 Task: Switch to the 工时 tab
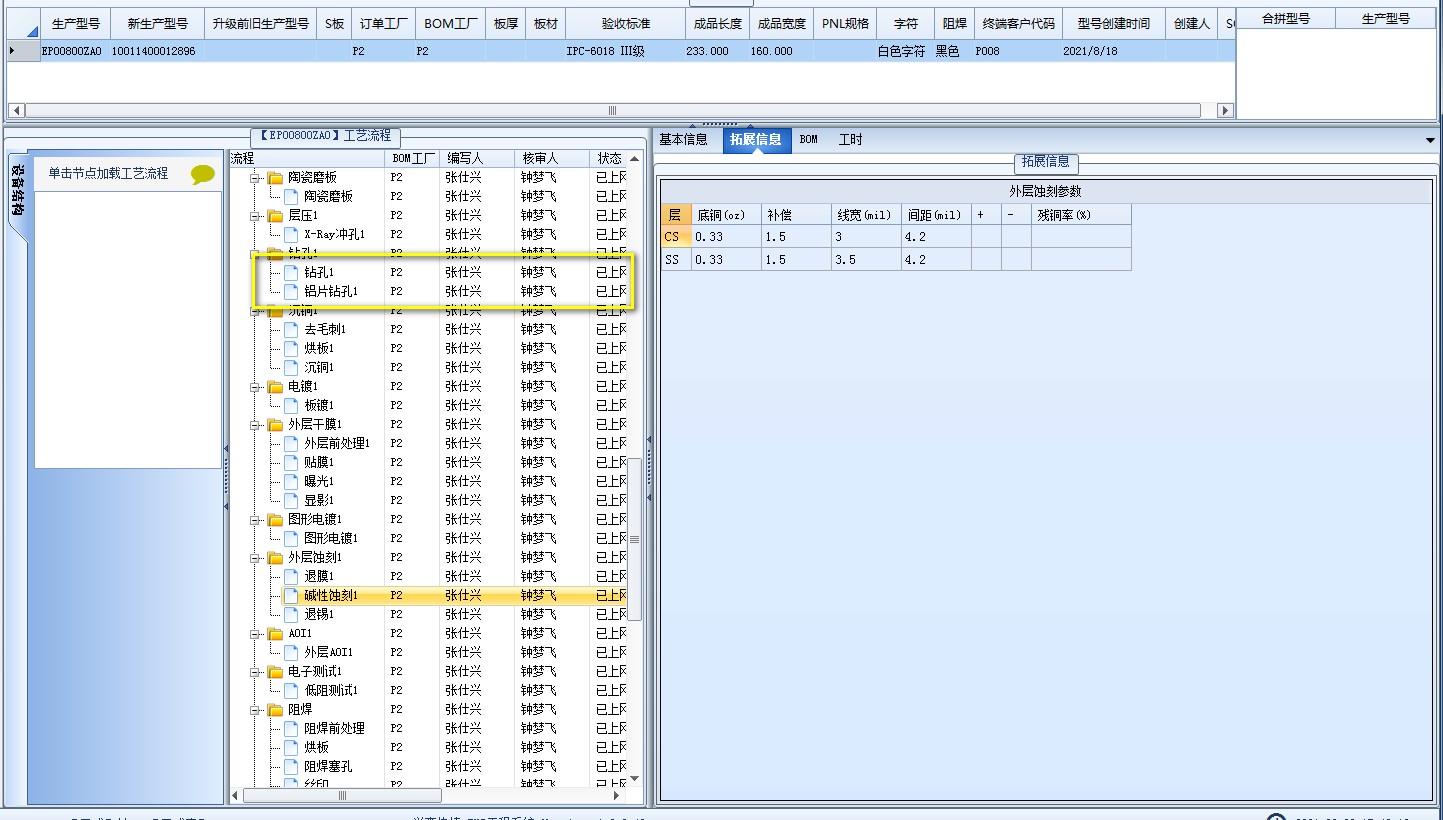(850, 140)
